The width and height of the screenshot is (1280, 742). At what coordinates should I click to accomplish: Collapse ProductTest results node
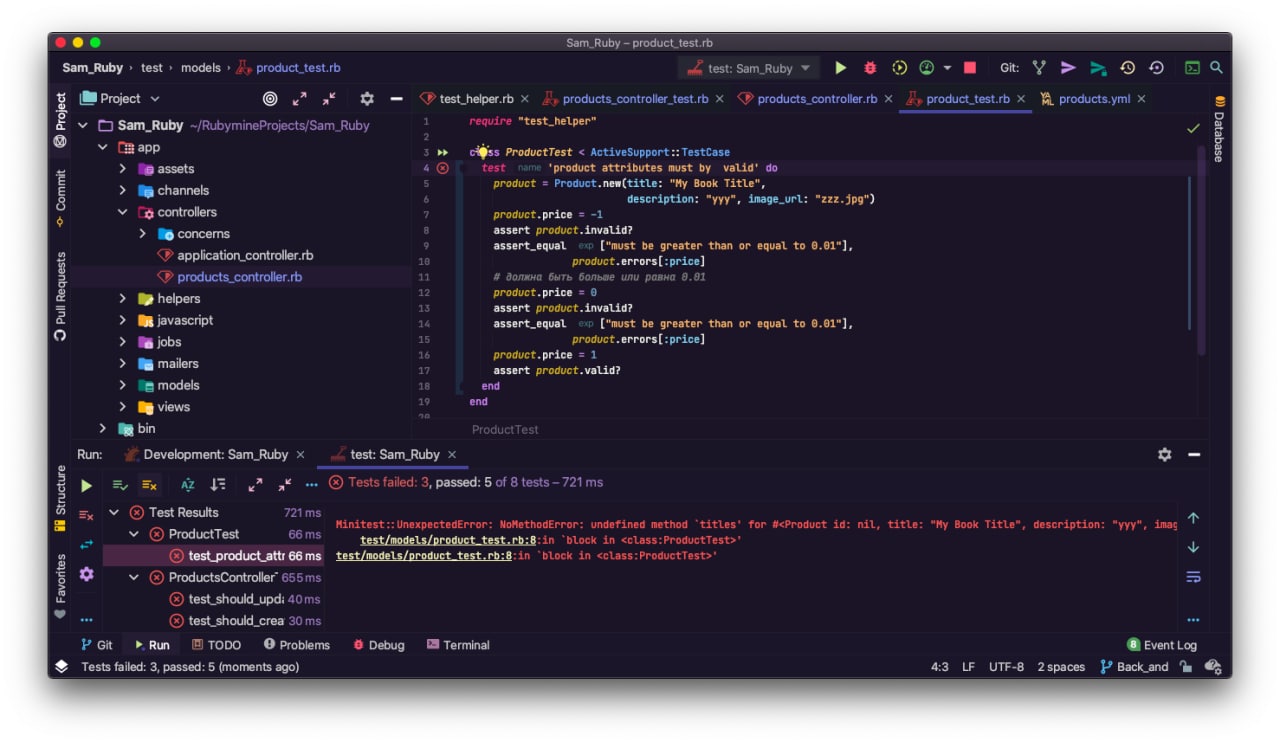[x=135, y=534]
